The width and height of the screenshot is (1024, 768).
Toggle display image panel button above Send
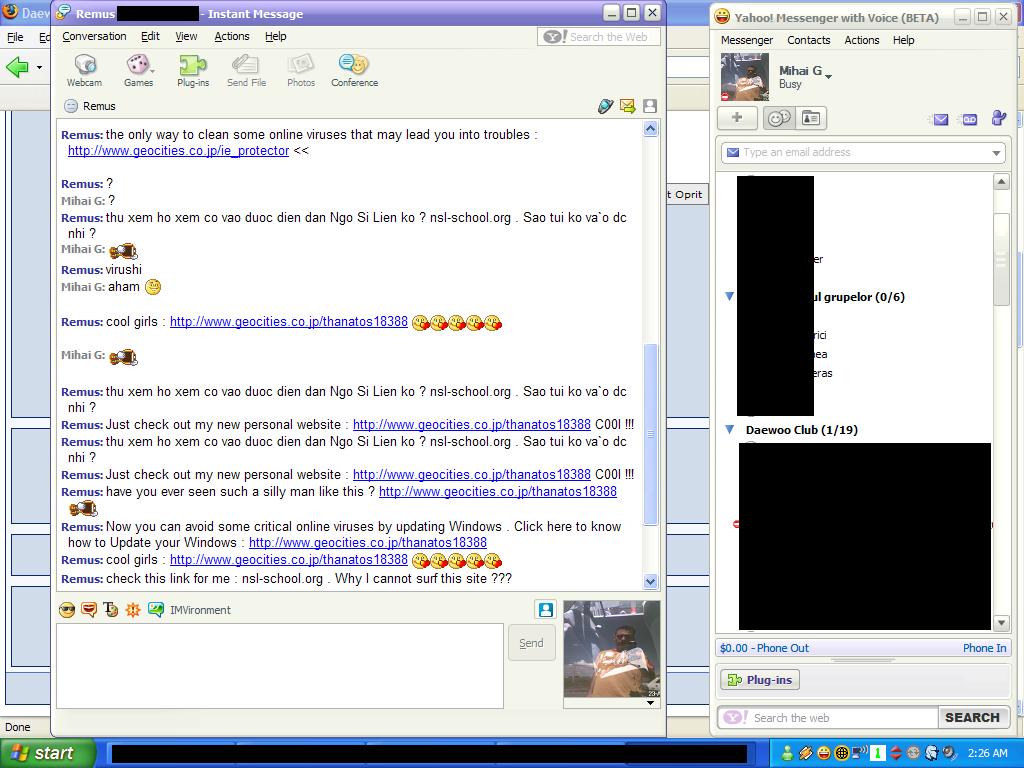(x=545, y=609)
